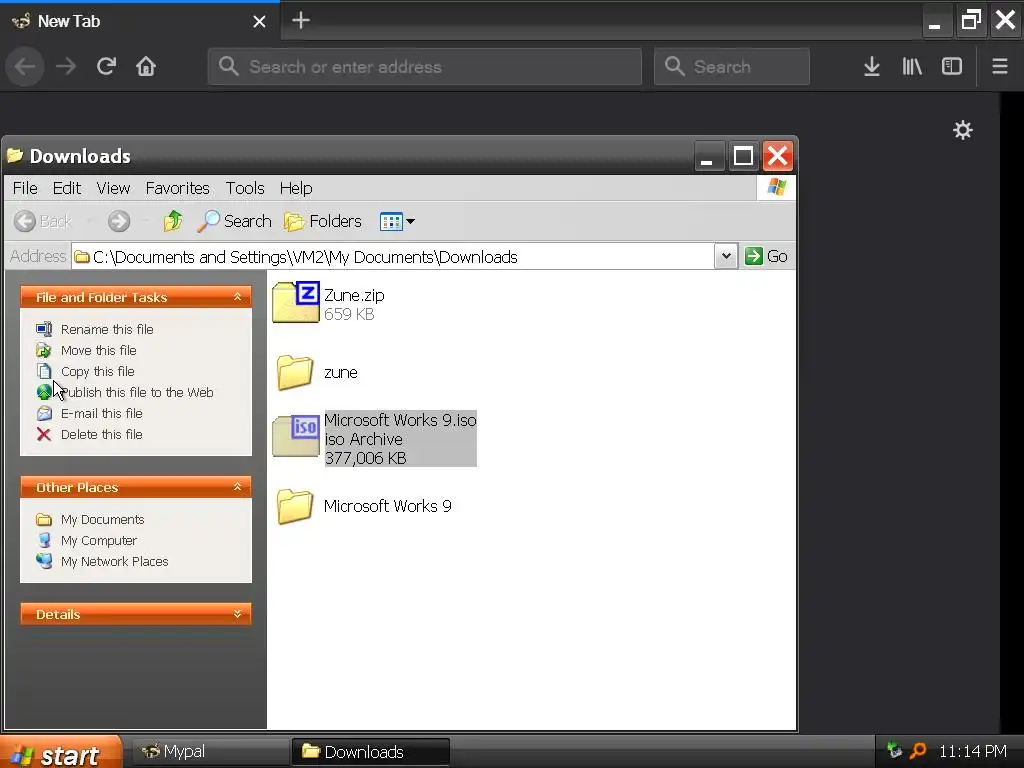Image resolution: width=1024 pixels, height=768 pixels.
Task: Toggle the browser sidebar icon
Action: tap(952, 66)
